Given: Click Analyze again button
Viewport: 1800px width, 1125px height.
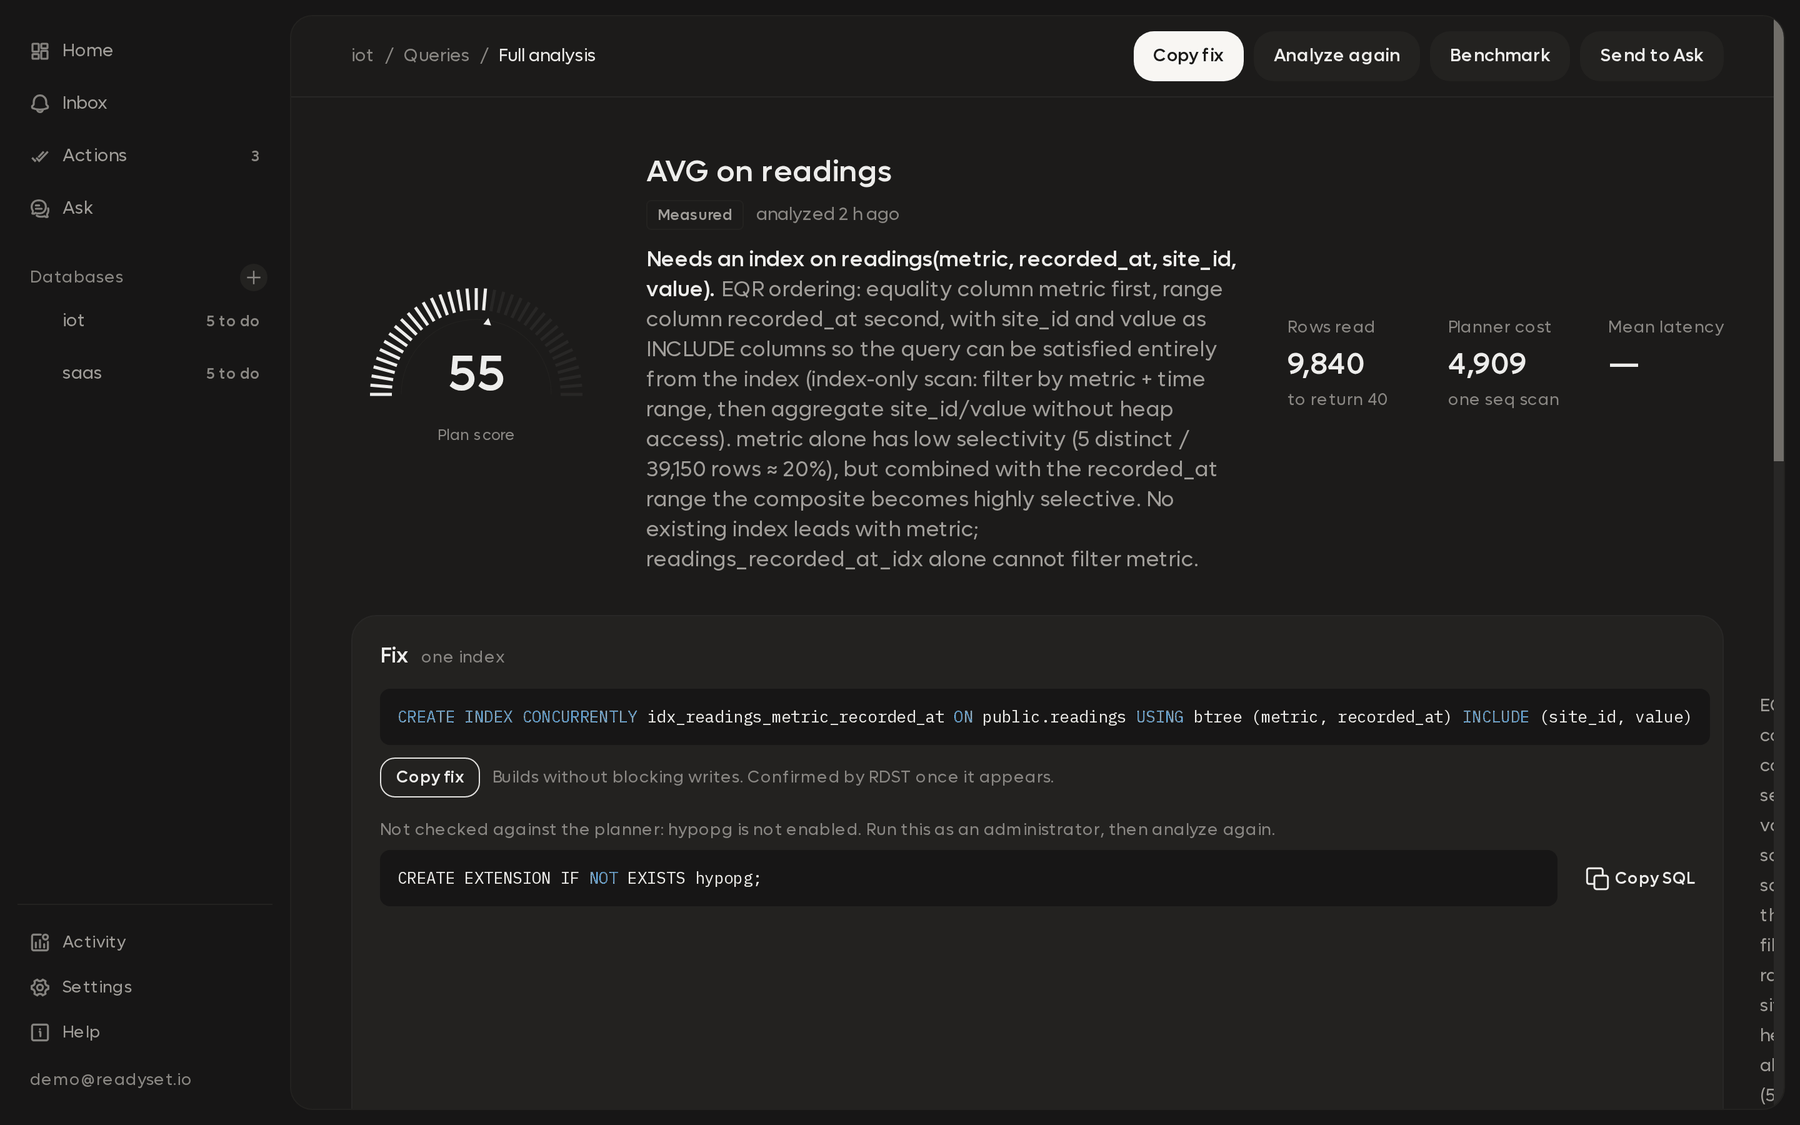Looking at the screenshot, I should [x=1336, y=56].
